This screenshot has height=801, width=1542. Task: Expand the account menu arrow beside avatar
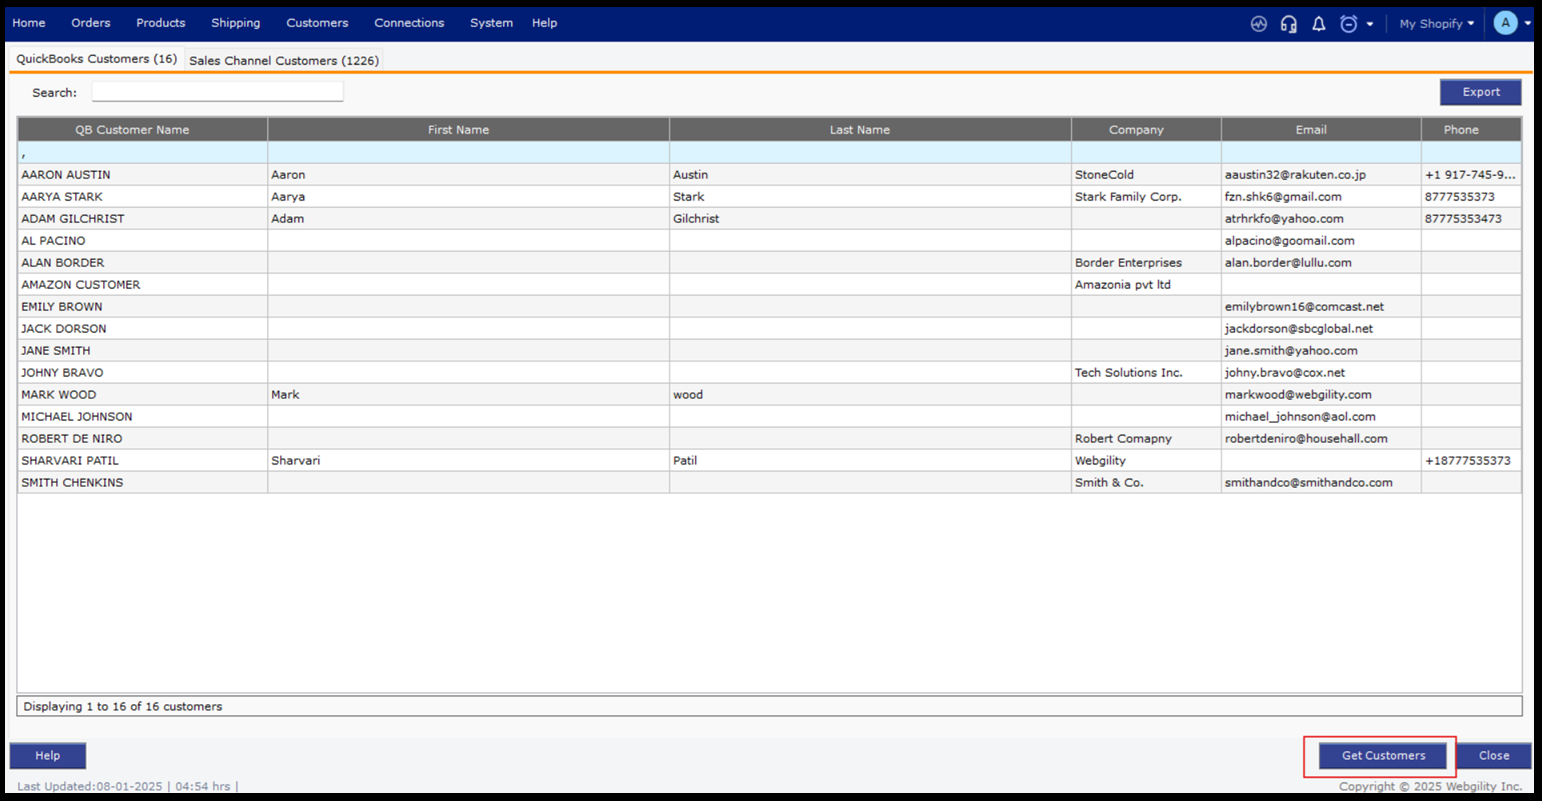point(1528,24)
